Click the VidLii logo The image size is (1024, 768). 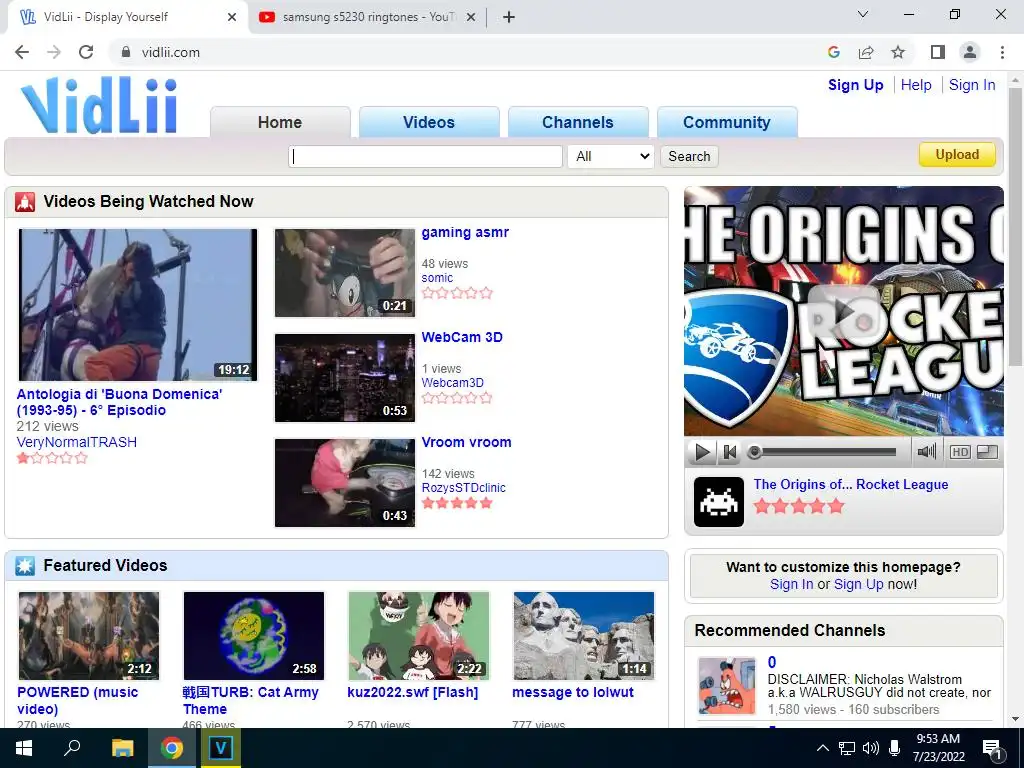[x=99, y=105]
